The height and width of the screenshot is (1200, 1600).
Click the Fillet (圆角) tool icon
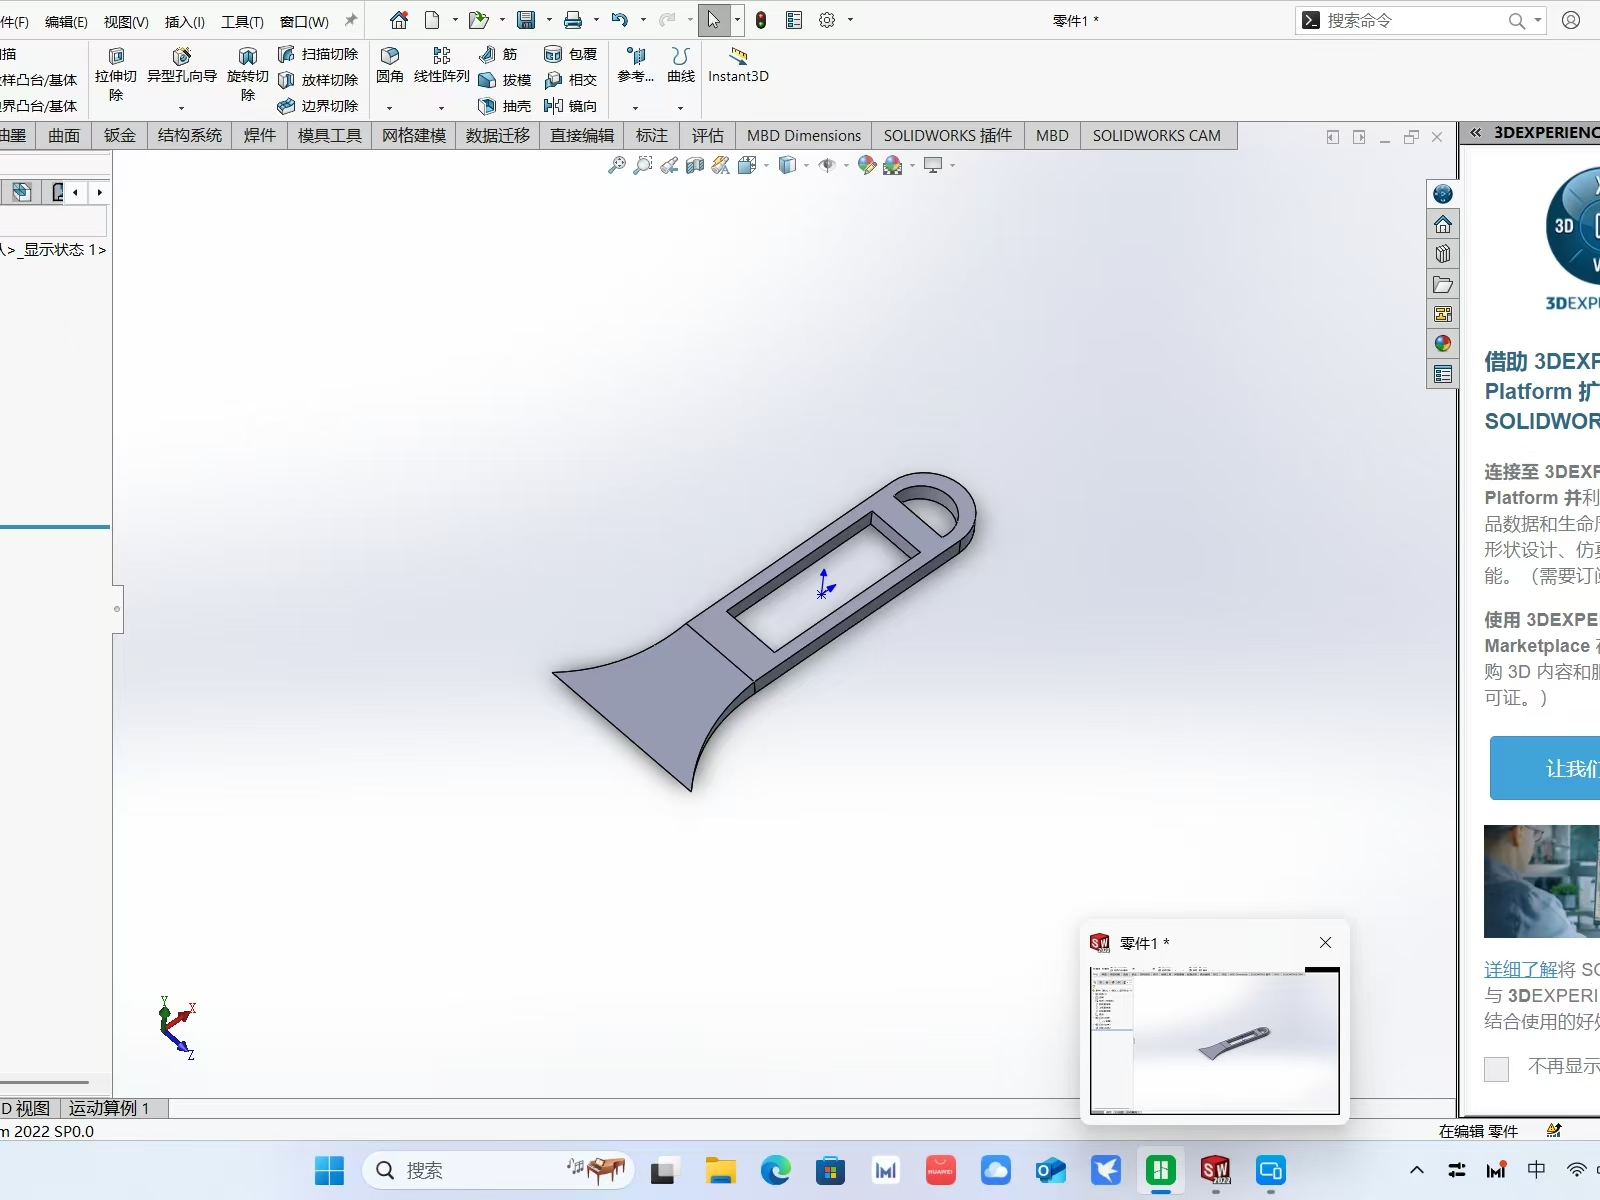(390, 56)
